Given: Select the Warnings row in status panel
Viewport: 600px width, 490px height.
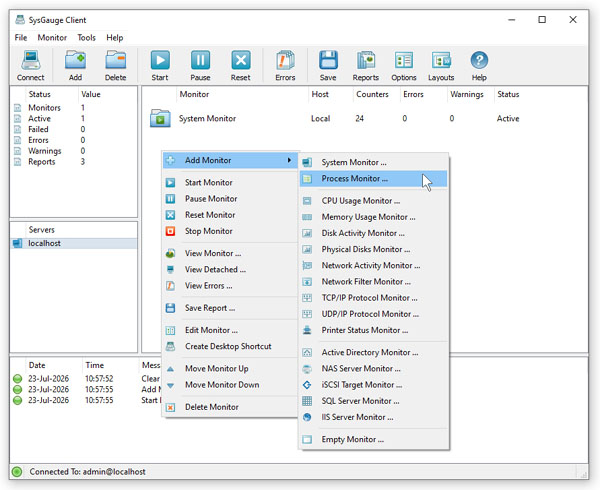Looking at the screenshot, I should click(73, 151).
